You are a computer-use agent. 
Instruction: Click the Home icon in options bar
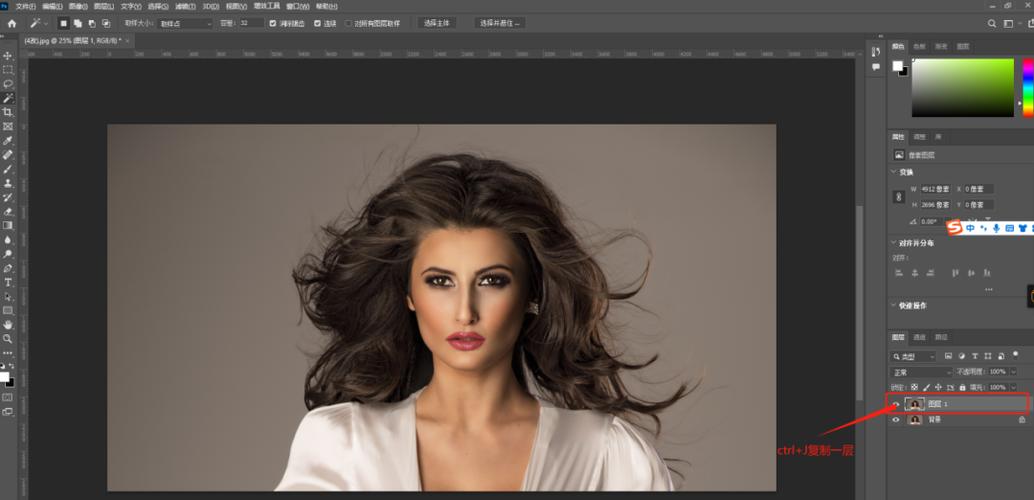(12, 23)
